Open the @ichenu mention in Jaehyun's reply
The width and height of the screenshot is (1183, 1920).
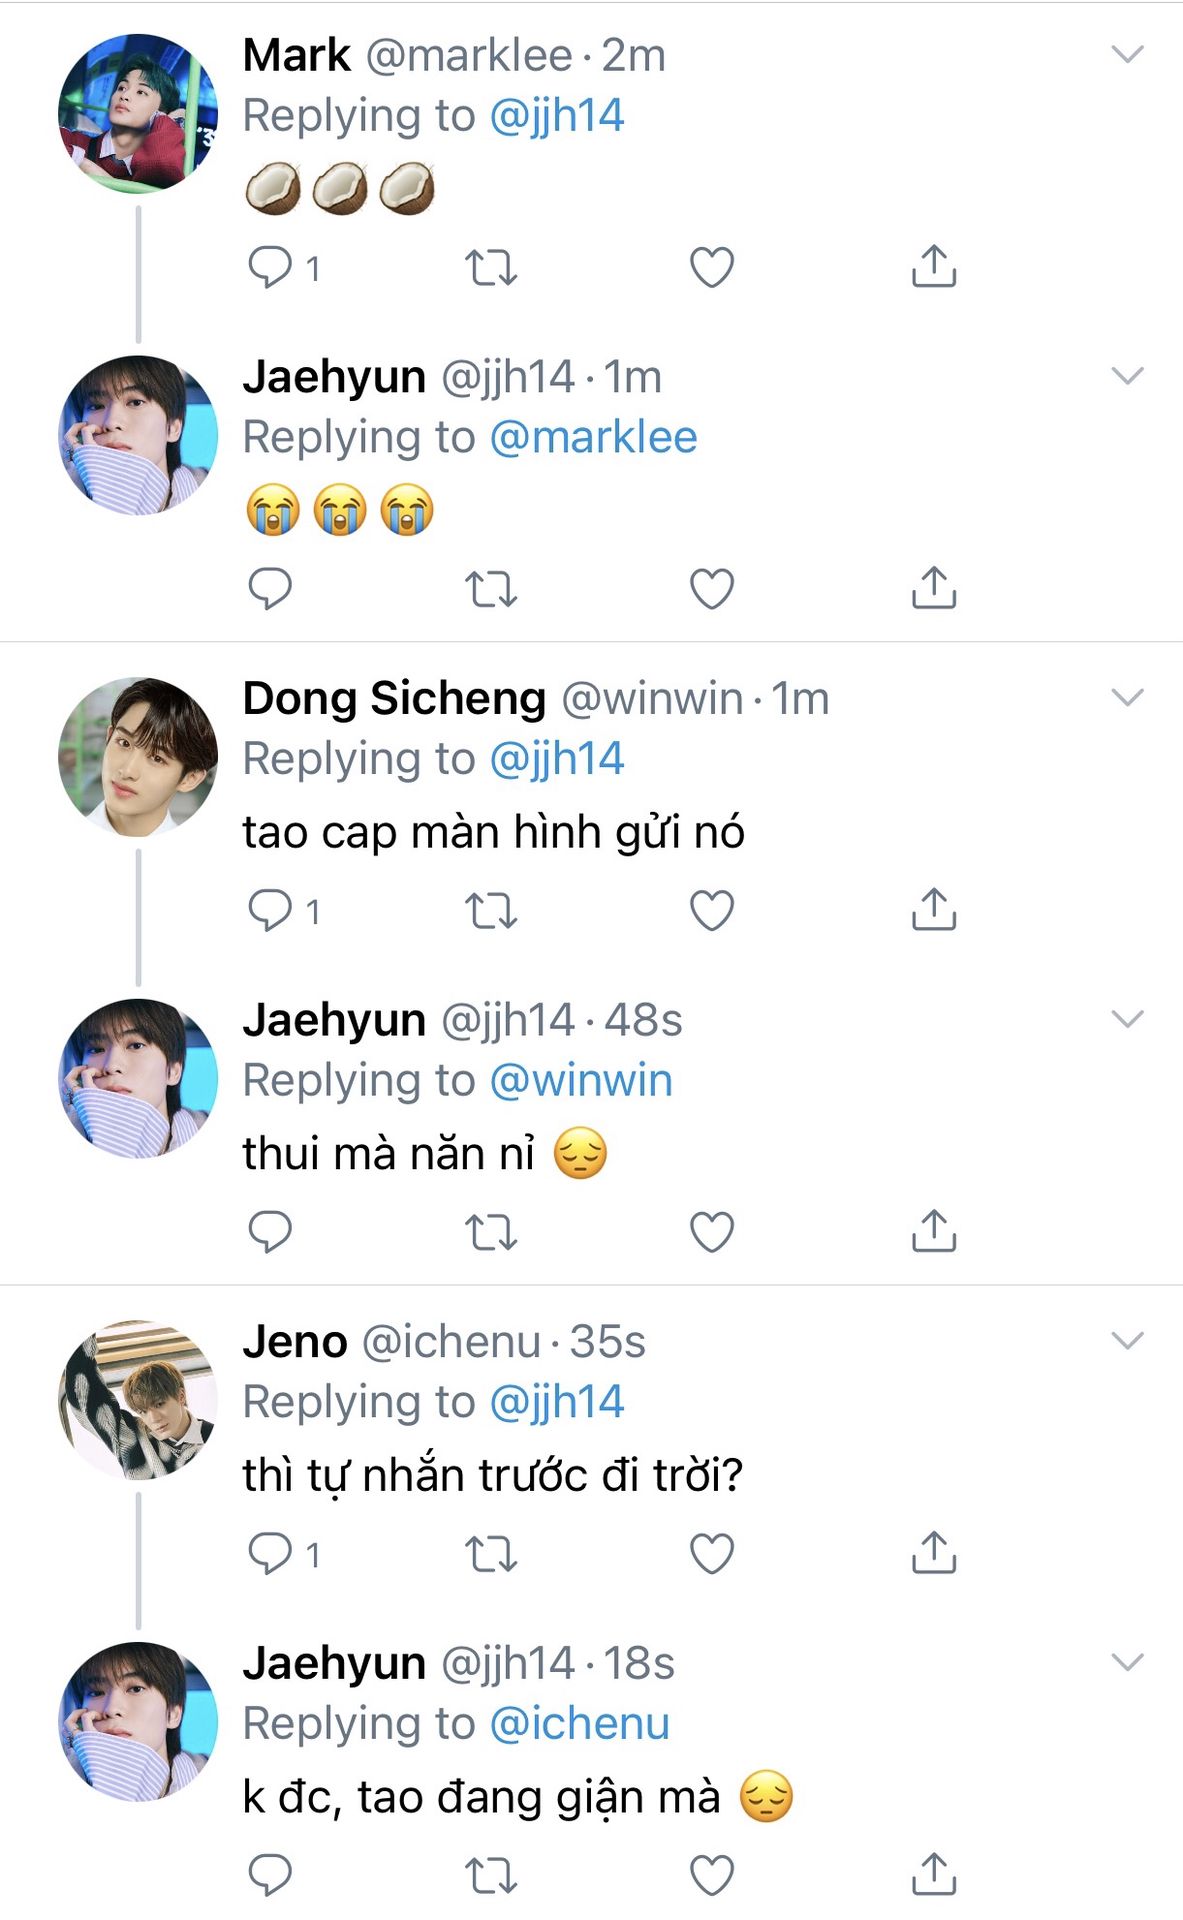click(580, 1724)
